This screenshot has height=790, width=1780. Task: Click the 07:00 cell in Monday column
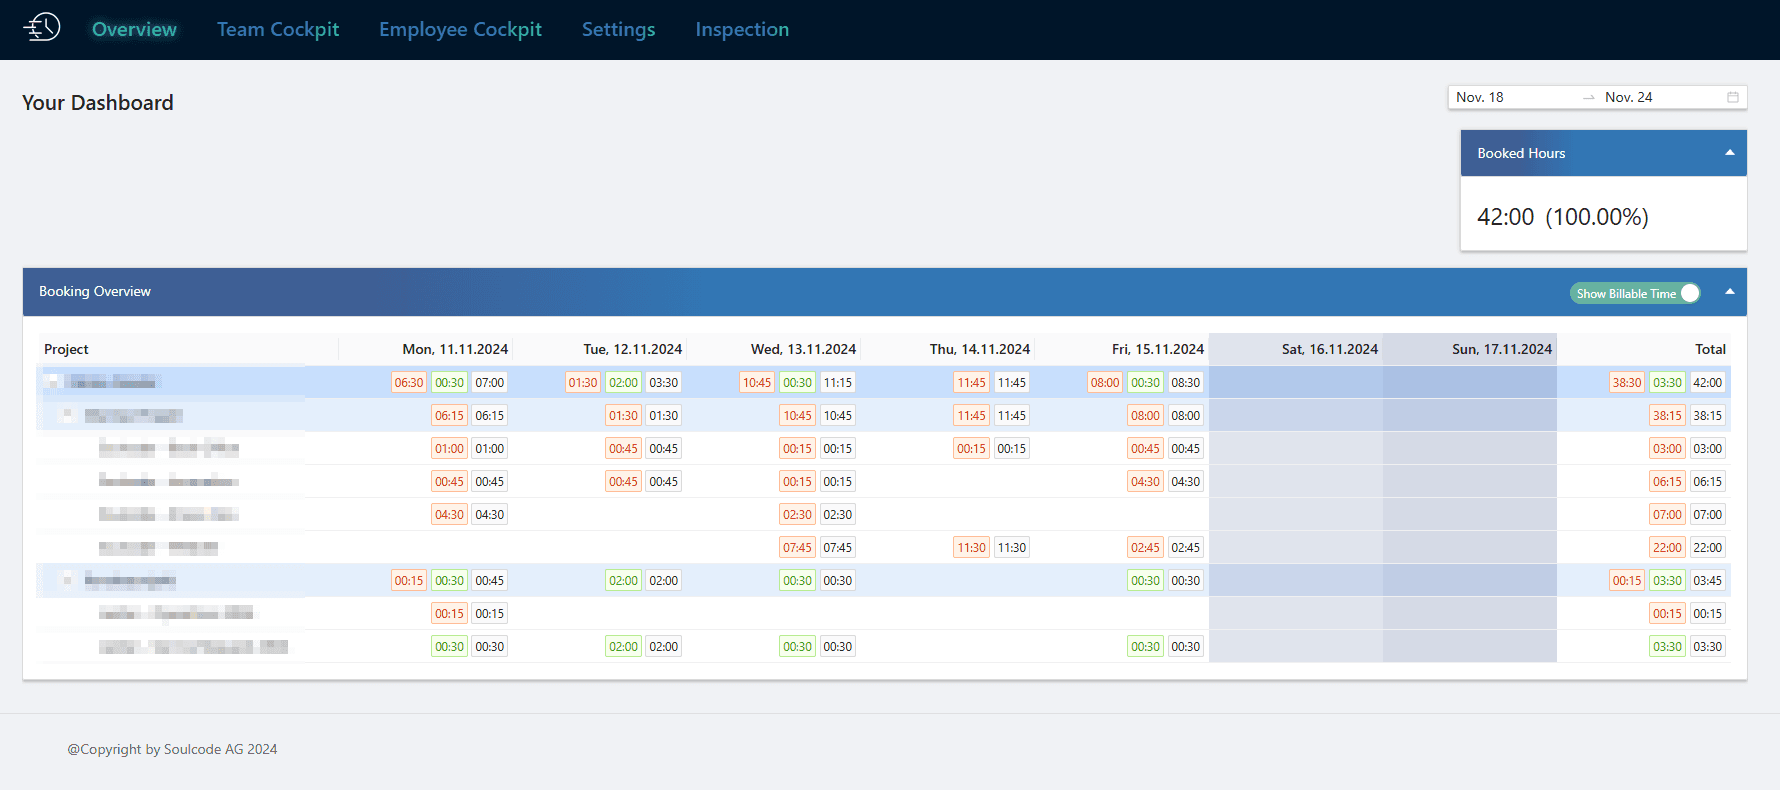click(x=490, y=382)
